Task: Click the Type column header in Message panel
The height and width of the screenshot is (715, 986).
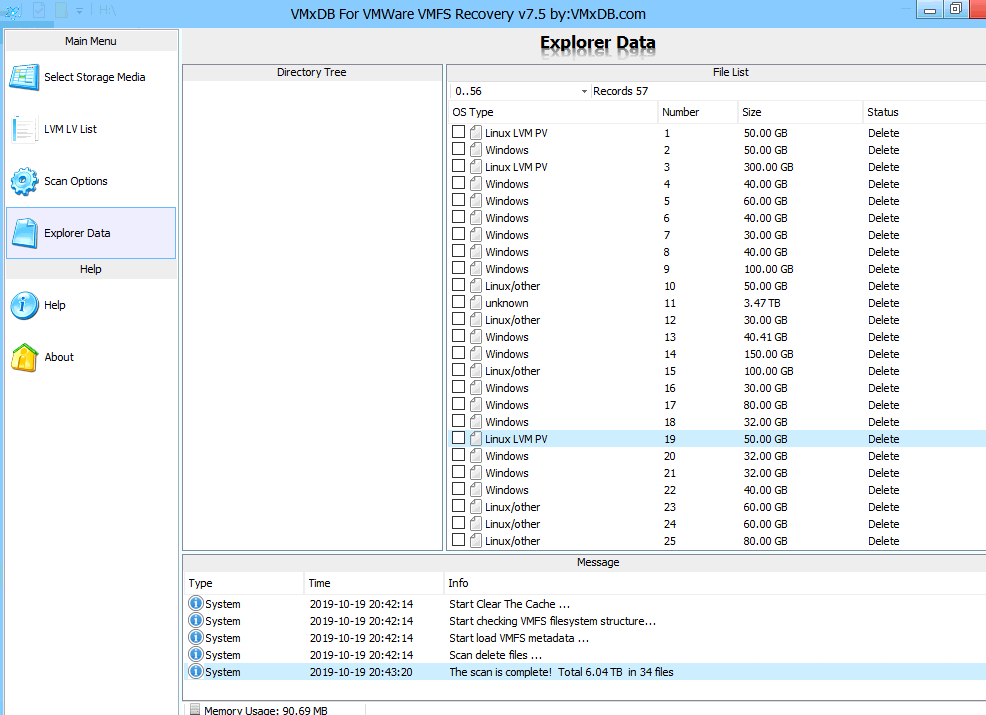Action: pyautogui.click(x=244, y=583)
